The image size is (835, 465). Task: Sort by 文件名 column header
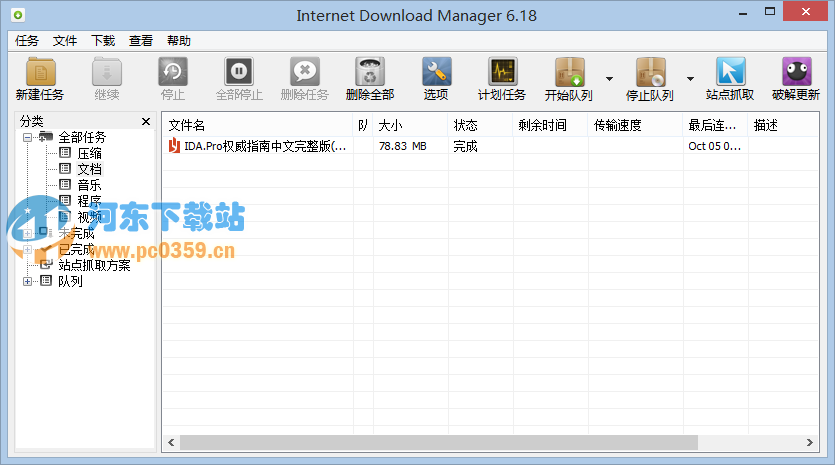click(258, 125)
